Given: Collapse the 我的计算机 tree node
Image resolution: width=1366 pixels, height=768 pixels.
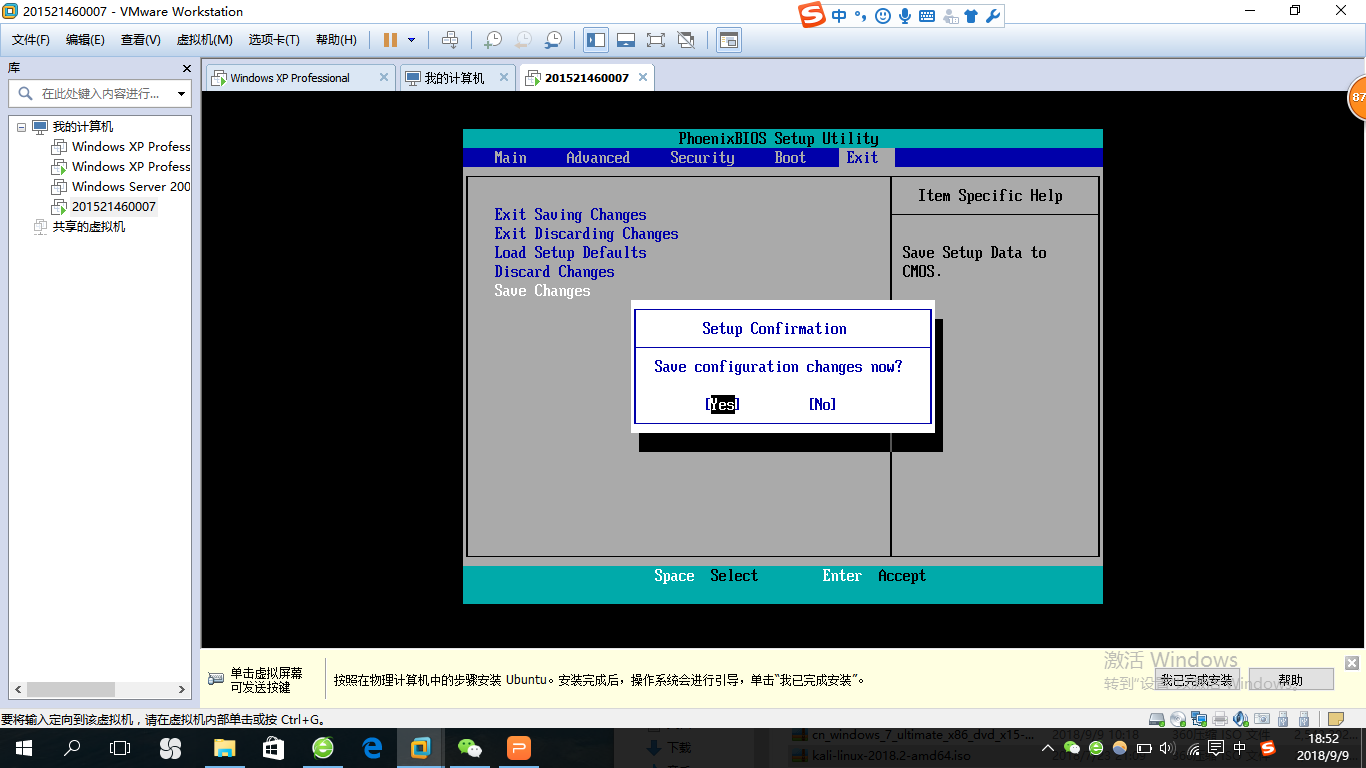Looking at the screenshot, I should [21, 127].
